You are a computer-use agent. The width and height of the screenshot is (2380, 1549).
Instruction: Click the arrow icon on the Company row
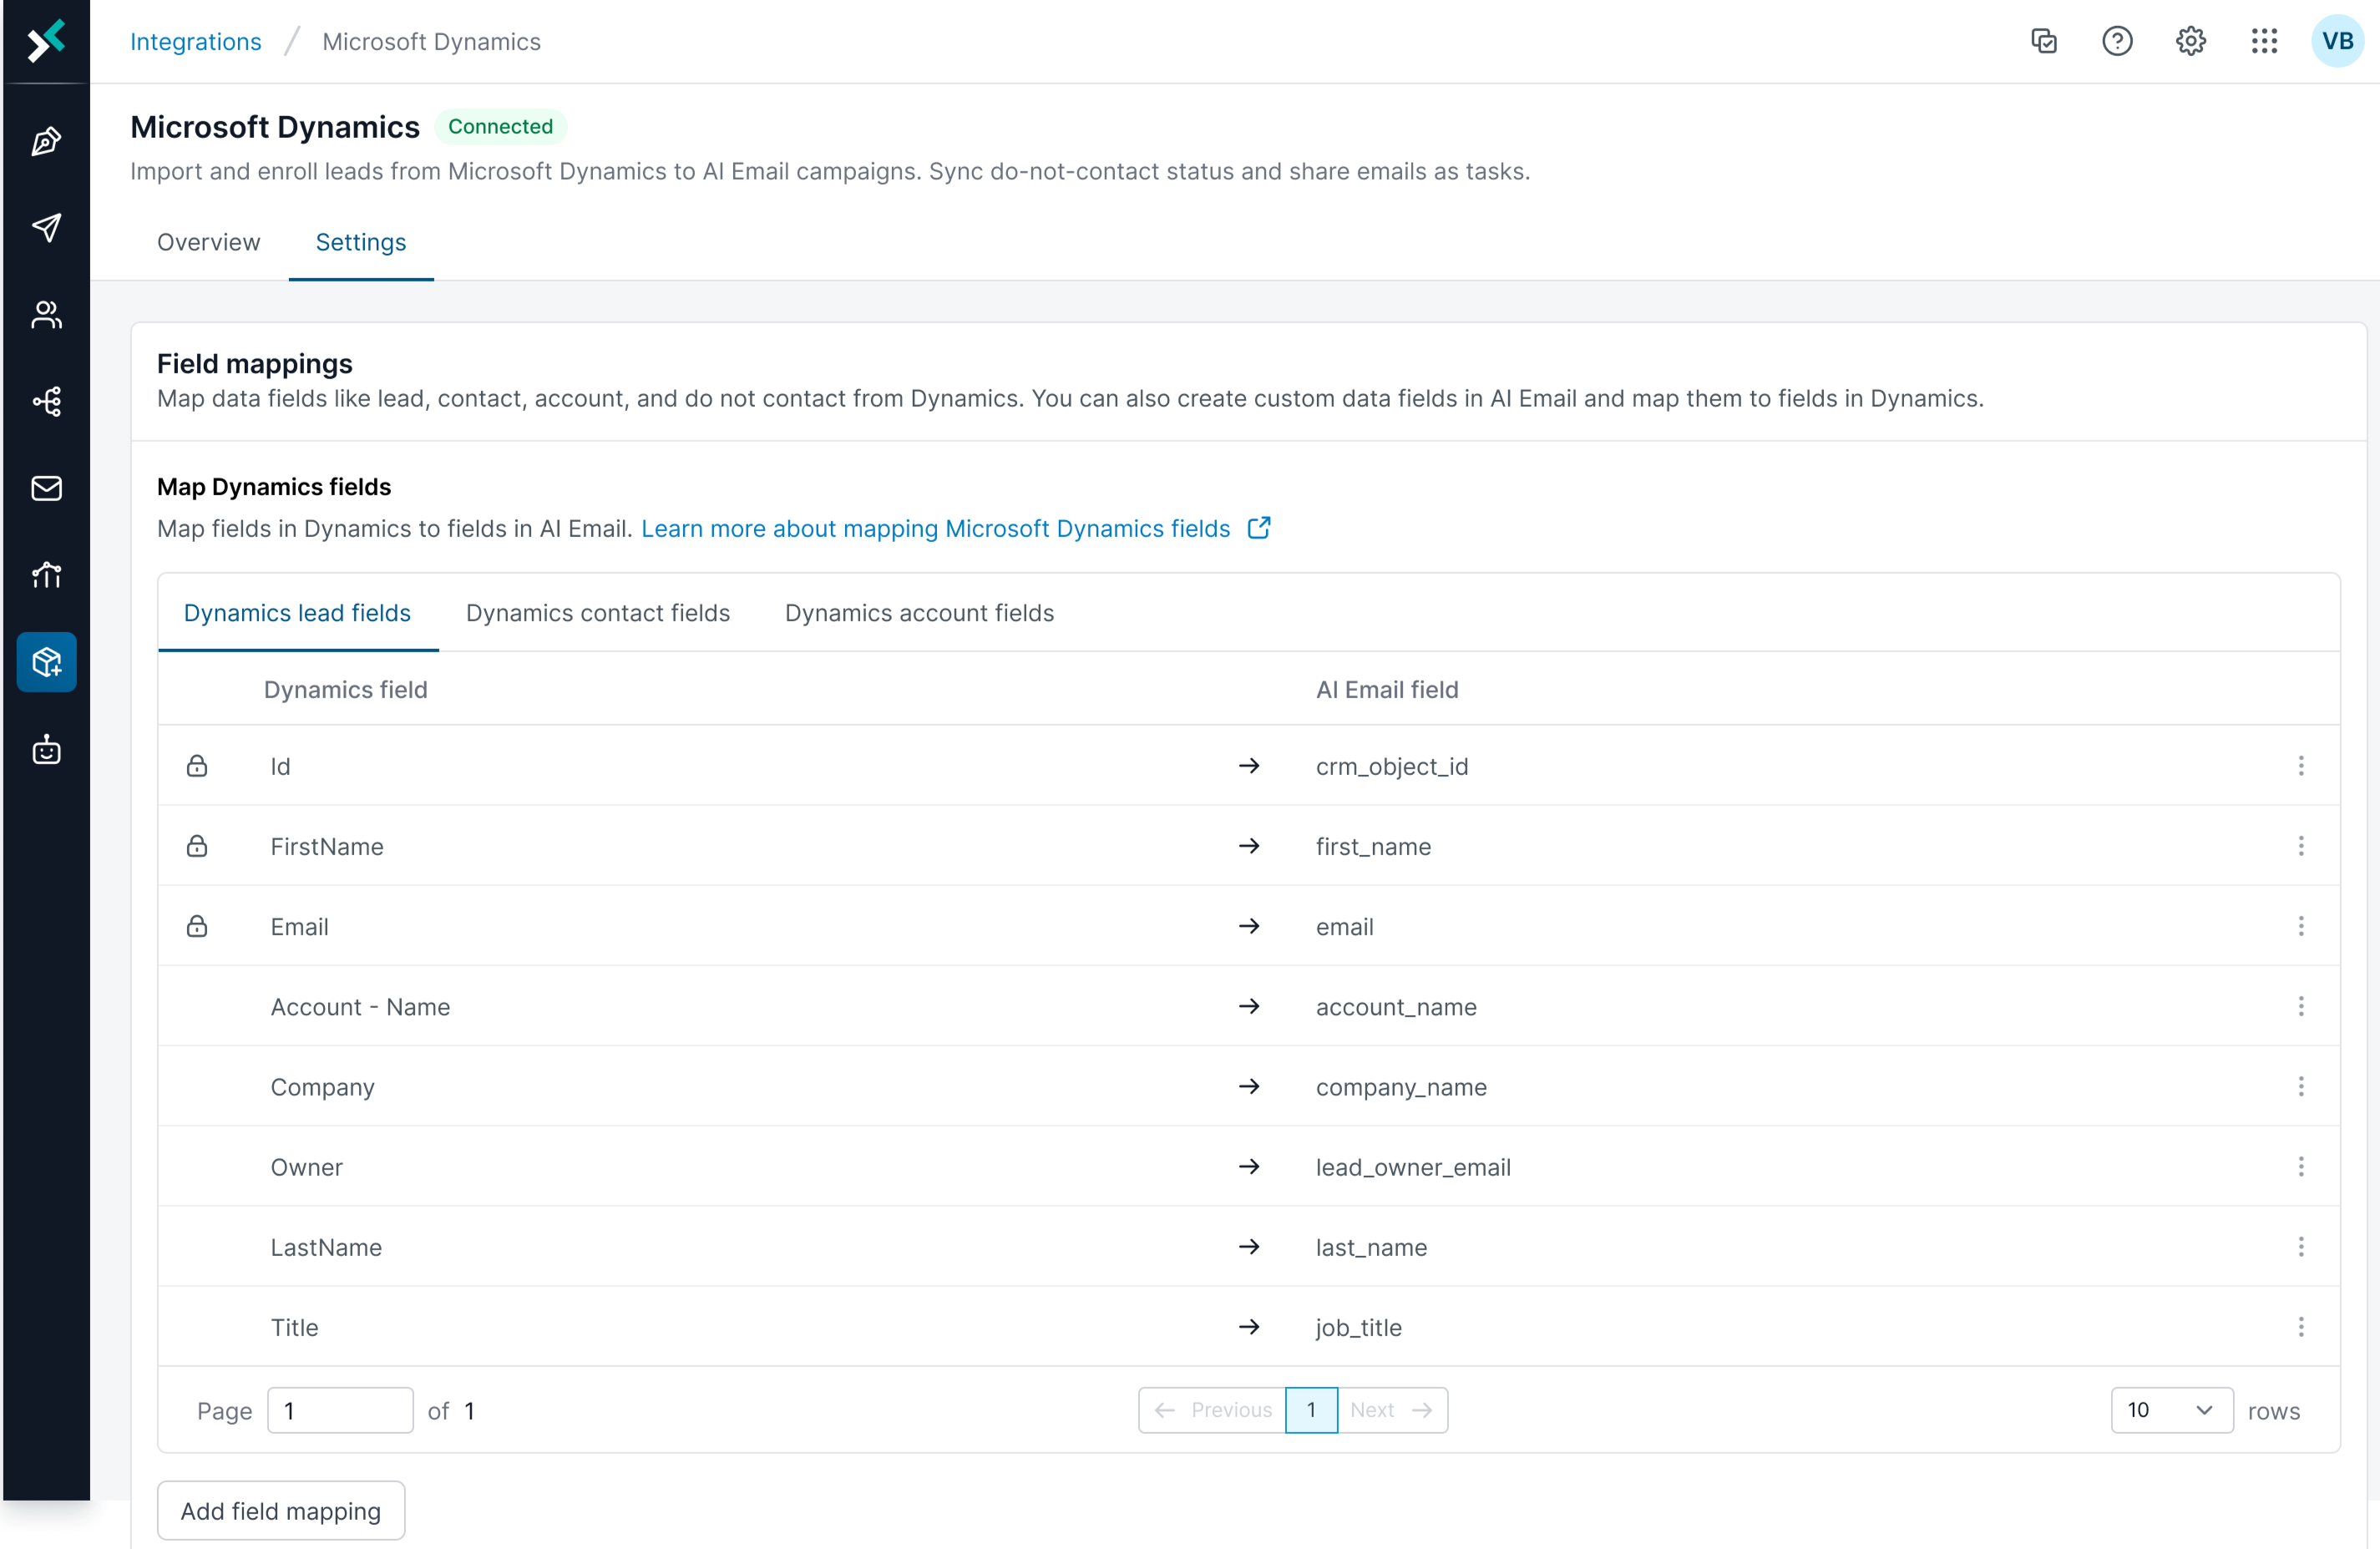(x=1249, y=1086)
